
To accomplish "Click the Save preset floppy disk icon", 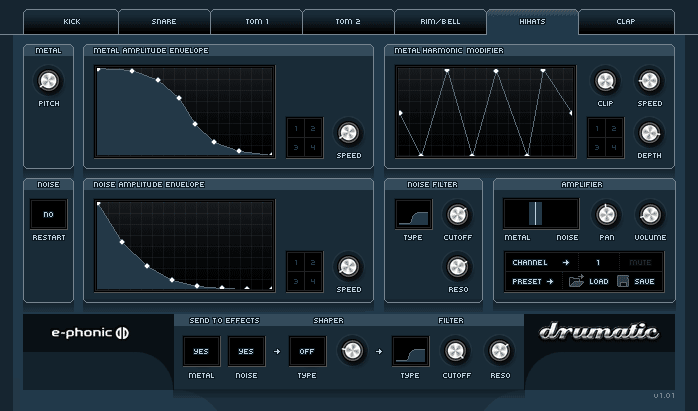I will tap(623, 281).
